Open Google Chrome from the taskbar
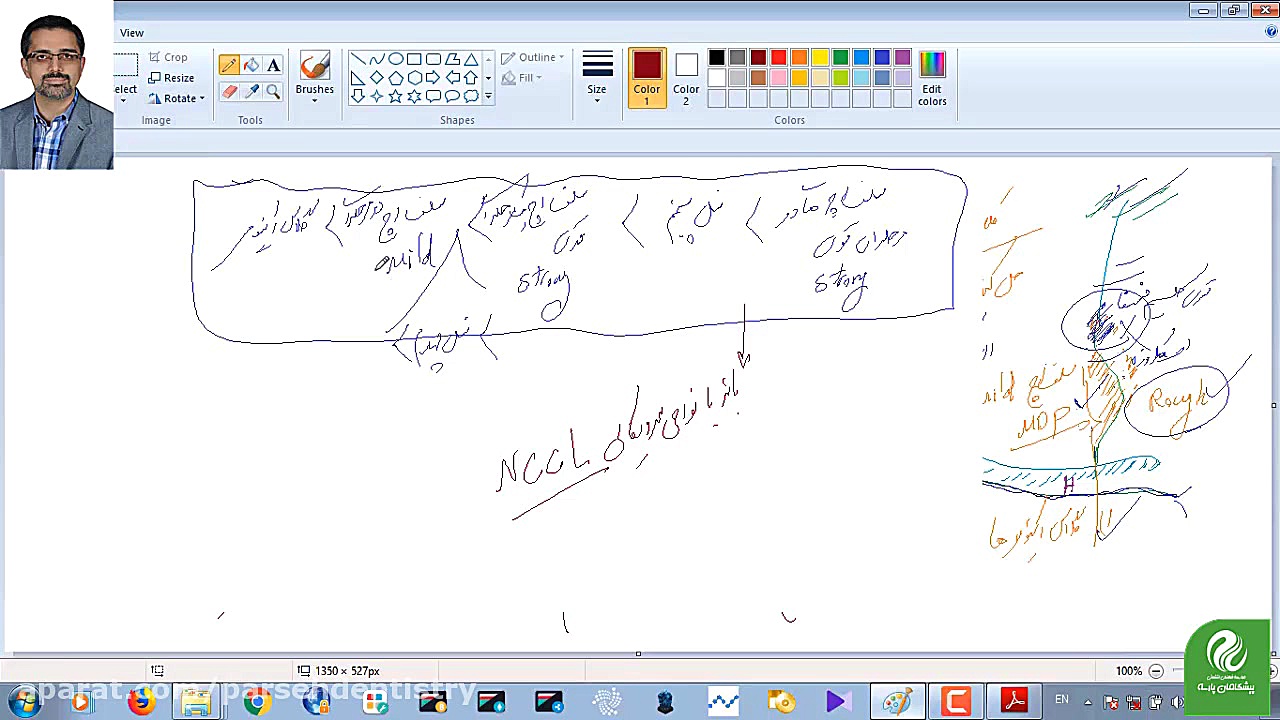The image size is (1280, 720). (257, 701)
